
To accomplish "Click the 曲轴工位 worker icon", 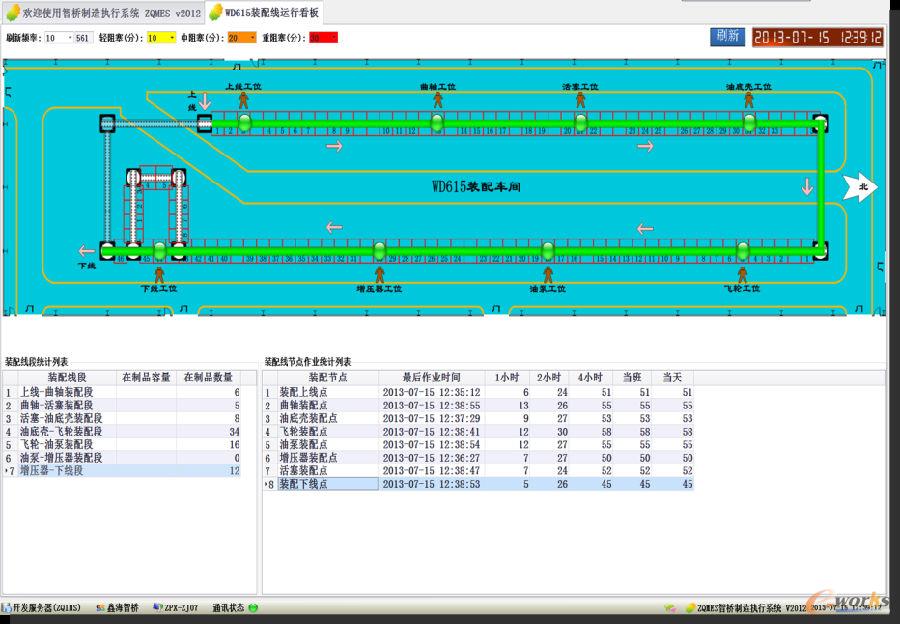I will point(437,101).
